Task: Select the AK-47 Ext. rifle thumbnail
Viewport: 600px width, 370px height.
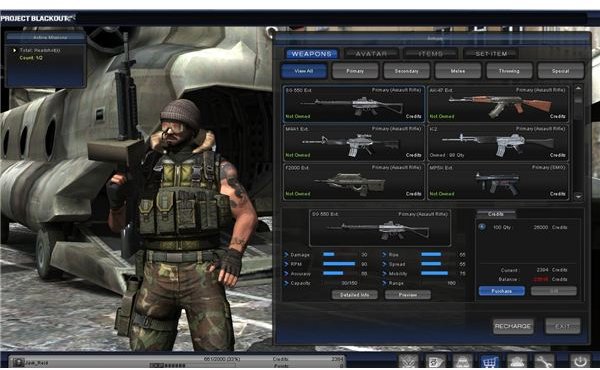Action: pyautogui.click(x=497, y=103)
